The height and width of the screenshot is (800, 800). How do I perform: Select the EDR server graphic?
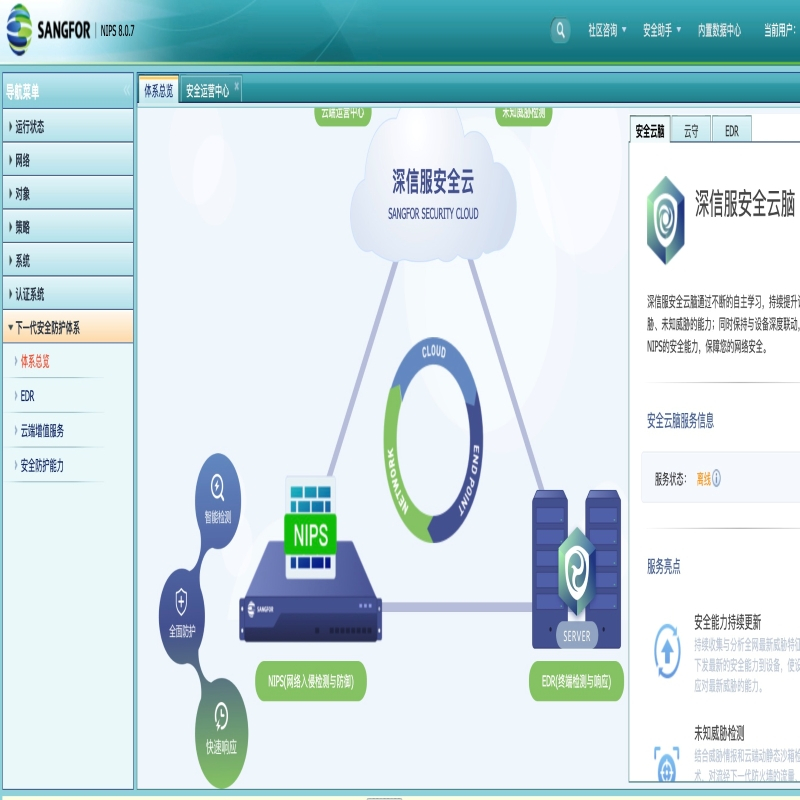(x=577, y=569)
